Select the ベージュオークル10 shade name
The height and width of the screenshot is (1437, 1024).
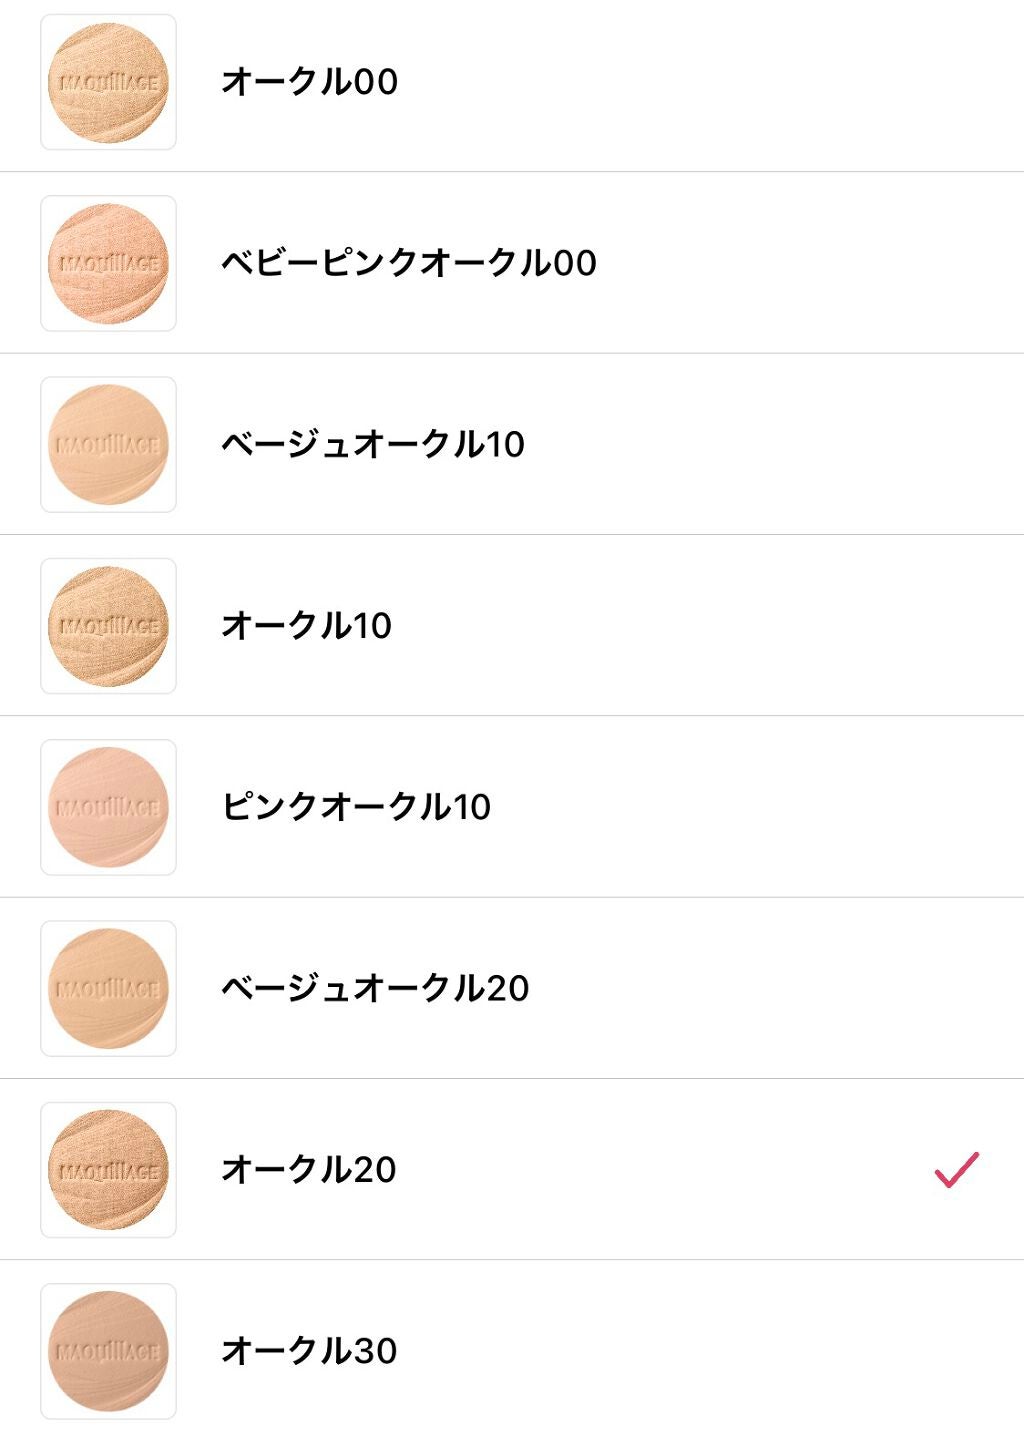click(372, 444)
